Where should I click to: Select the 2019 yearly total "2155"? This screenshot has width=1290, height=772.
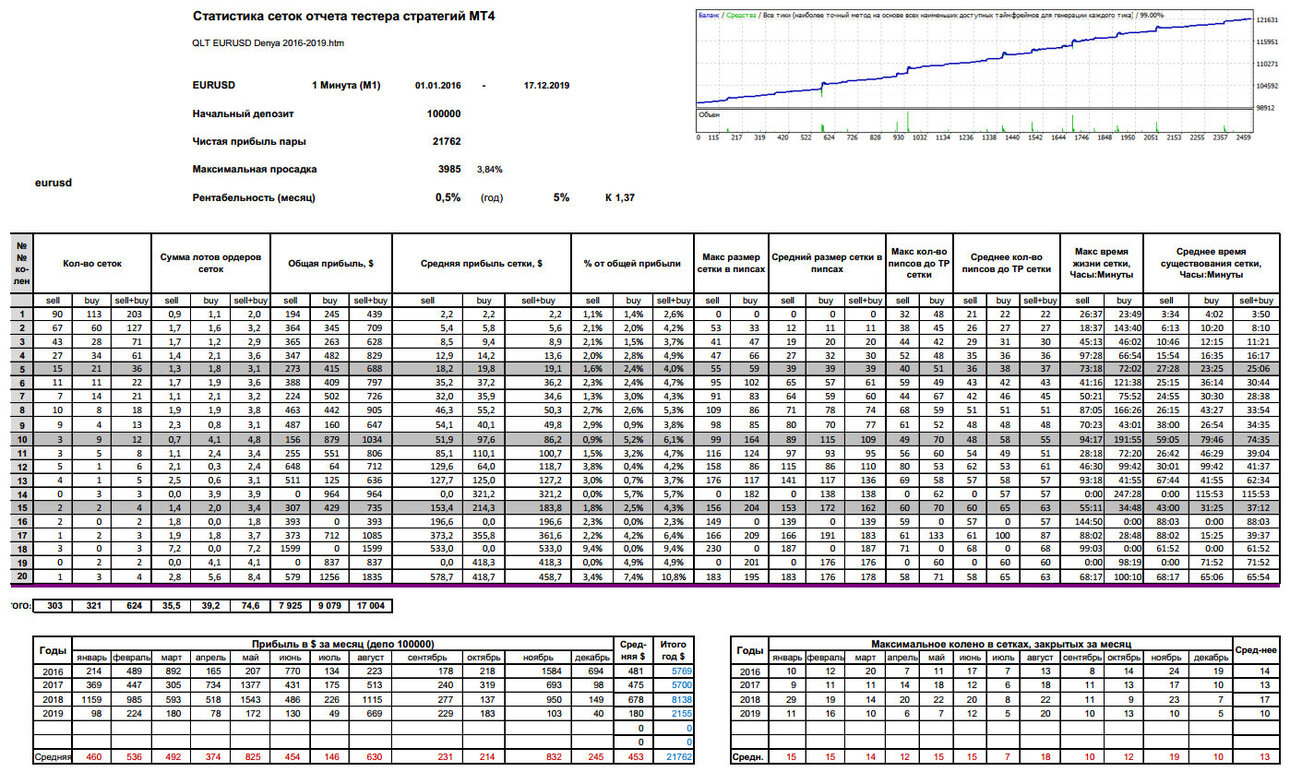pyautogui.click(x=679, y=713)
